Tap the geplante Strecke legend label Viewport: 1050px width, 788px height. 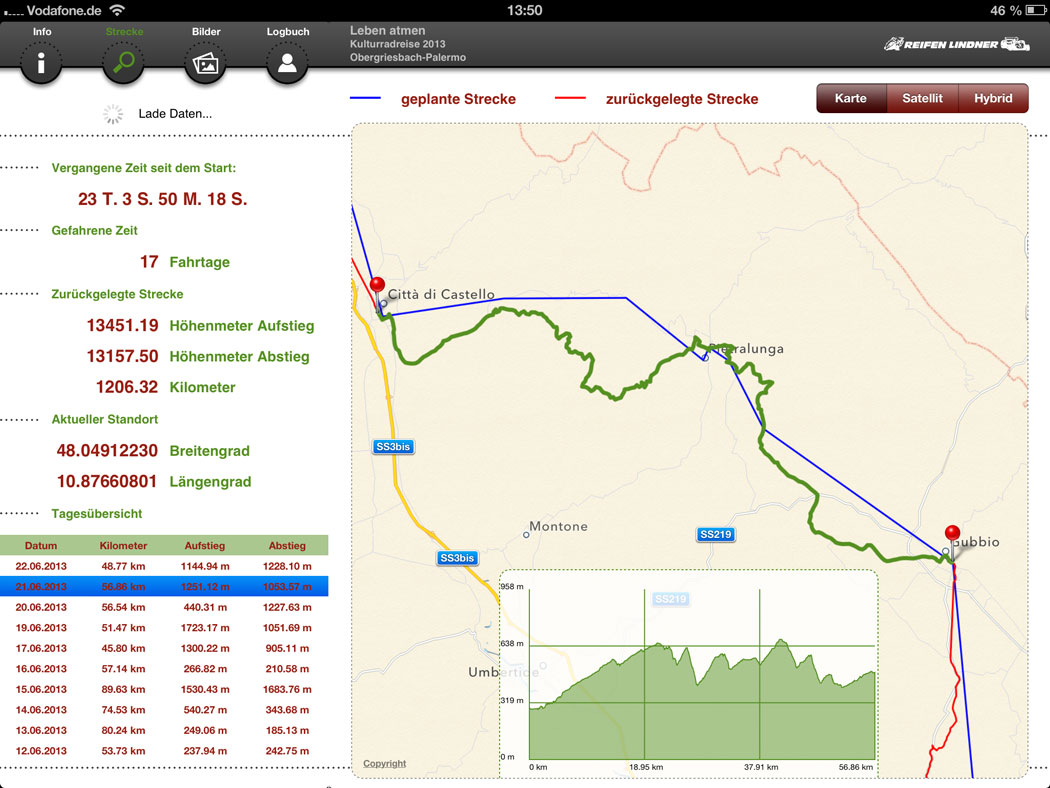459,99
